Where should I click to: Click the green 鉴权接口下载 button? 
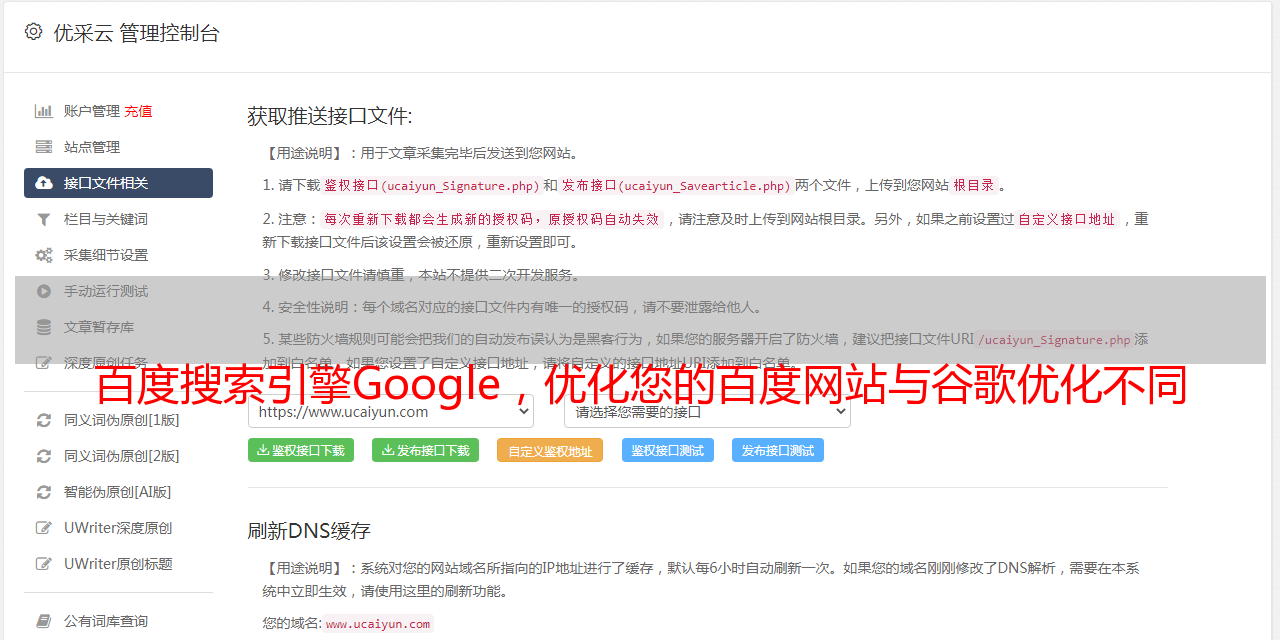pos(301,450)
